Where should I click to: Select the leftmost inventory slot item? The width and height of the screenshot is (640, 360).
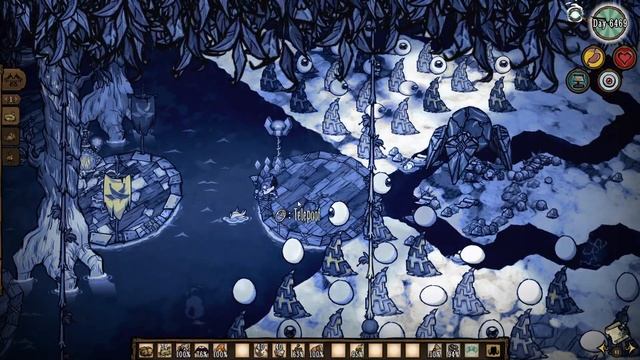146,350
